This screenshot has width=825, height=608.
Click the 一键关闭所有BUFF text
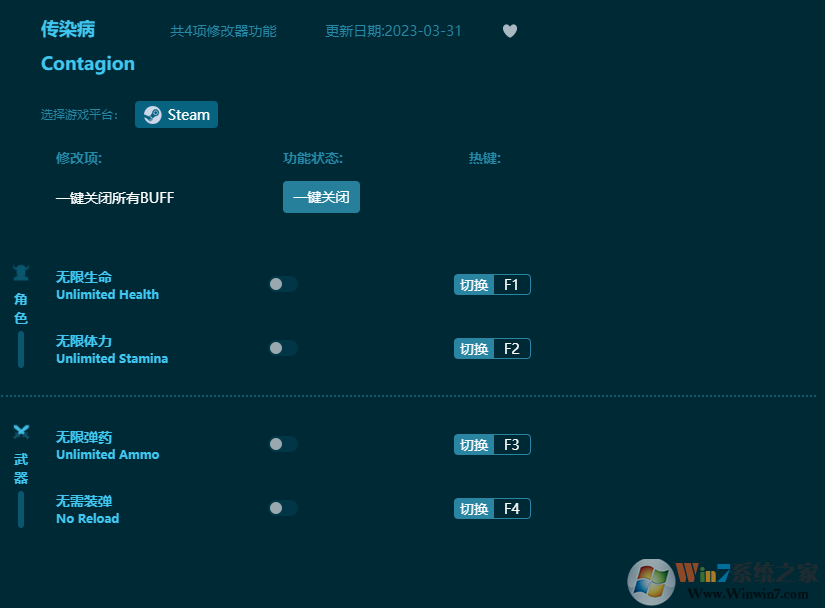[x=115, y=198]
